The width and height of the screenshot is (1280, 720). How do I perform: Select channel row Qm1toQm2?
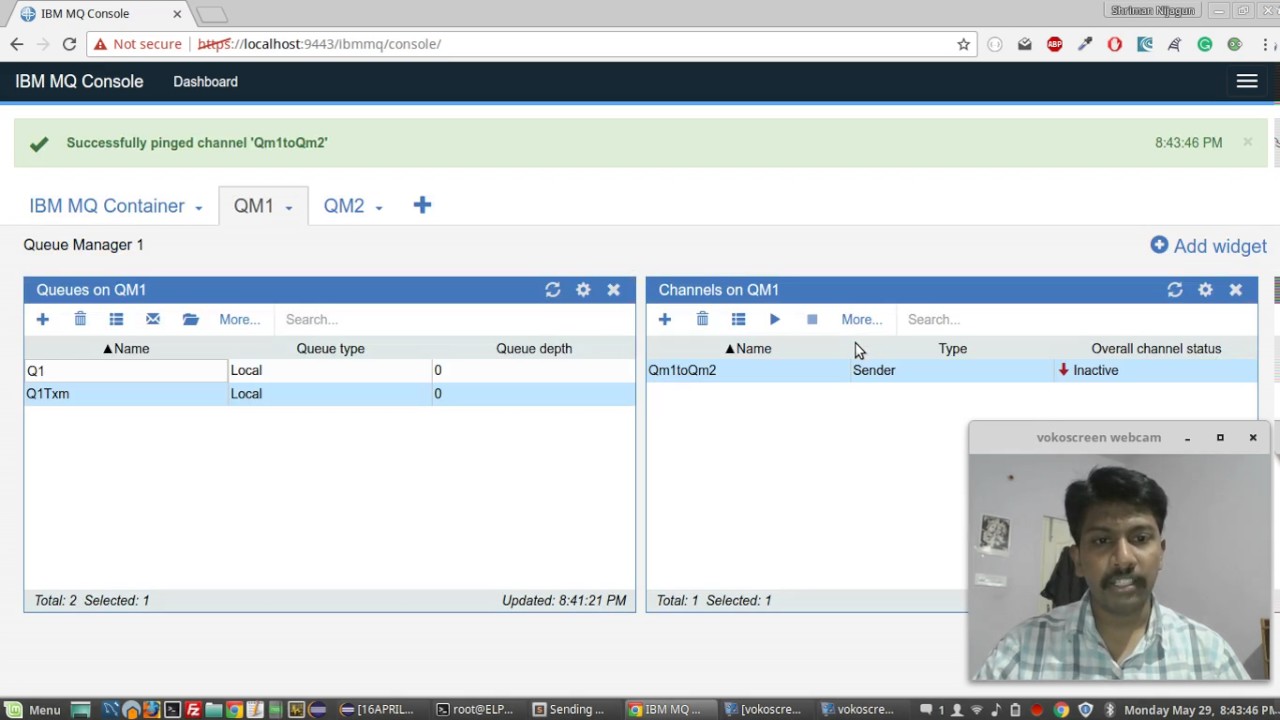951,371
